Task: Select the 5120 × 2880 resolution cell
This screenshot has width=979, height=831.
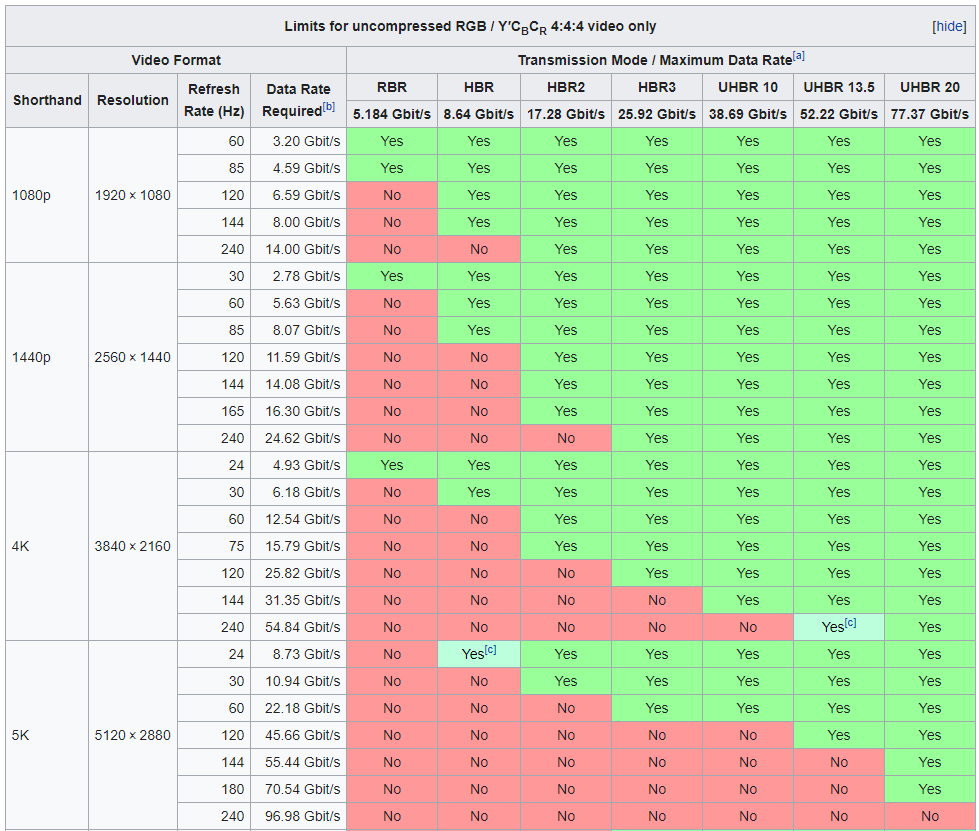Action: (x=133, y=735)
